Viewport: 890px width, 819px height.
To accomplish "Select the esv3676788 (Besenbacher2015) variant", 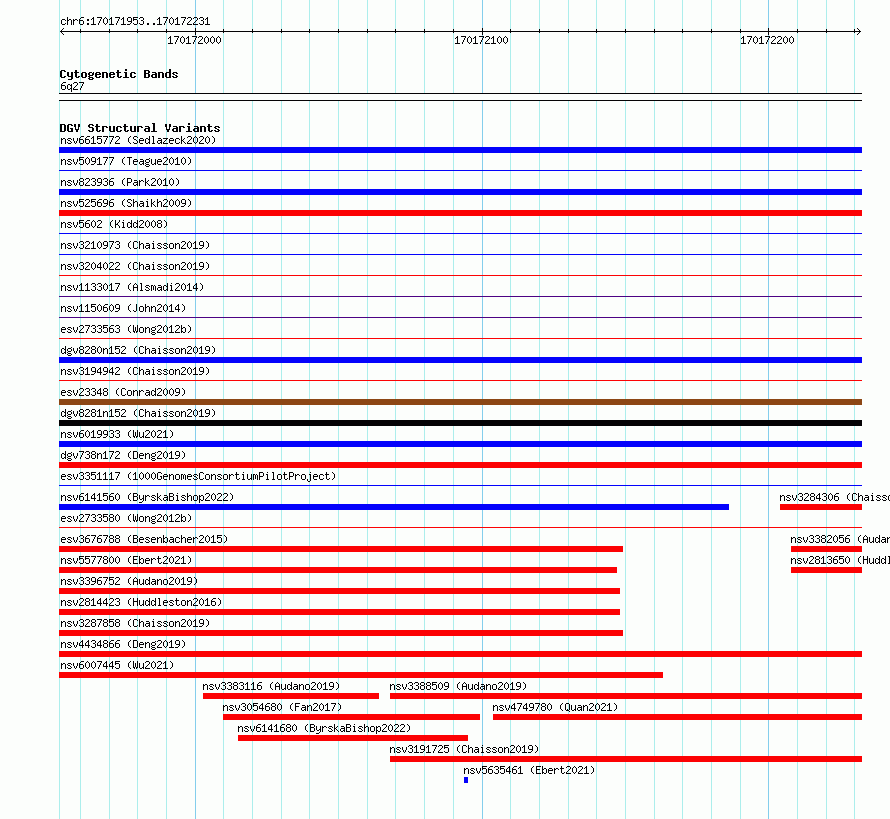I will 144,539.
